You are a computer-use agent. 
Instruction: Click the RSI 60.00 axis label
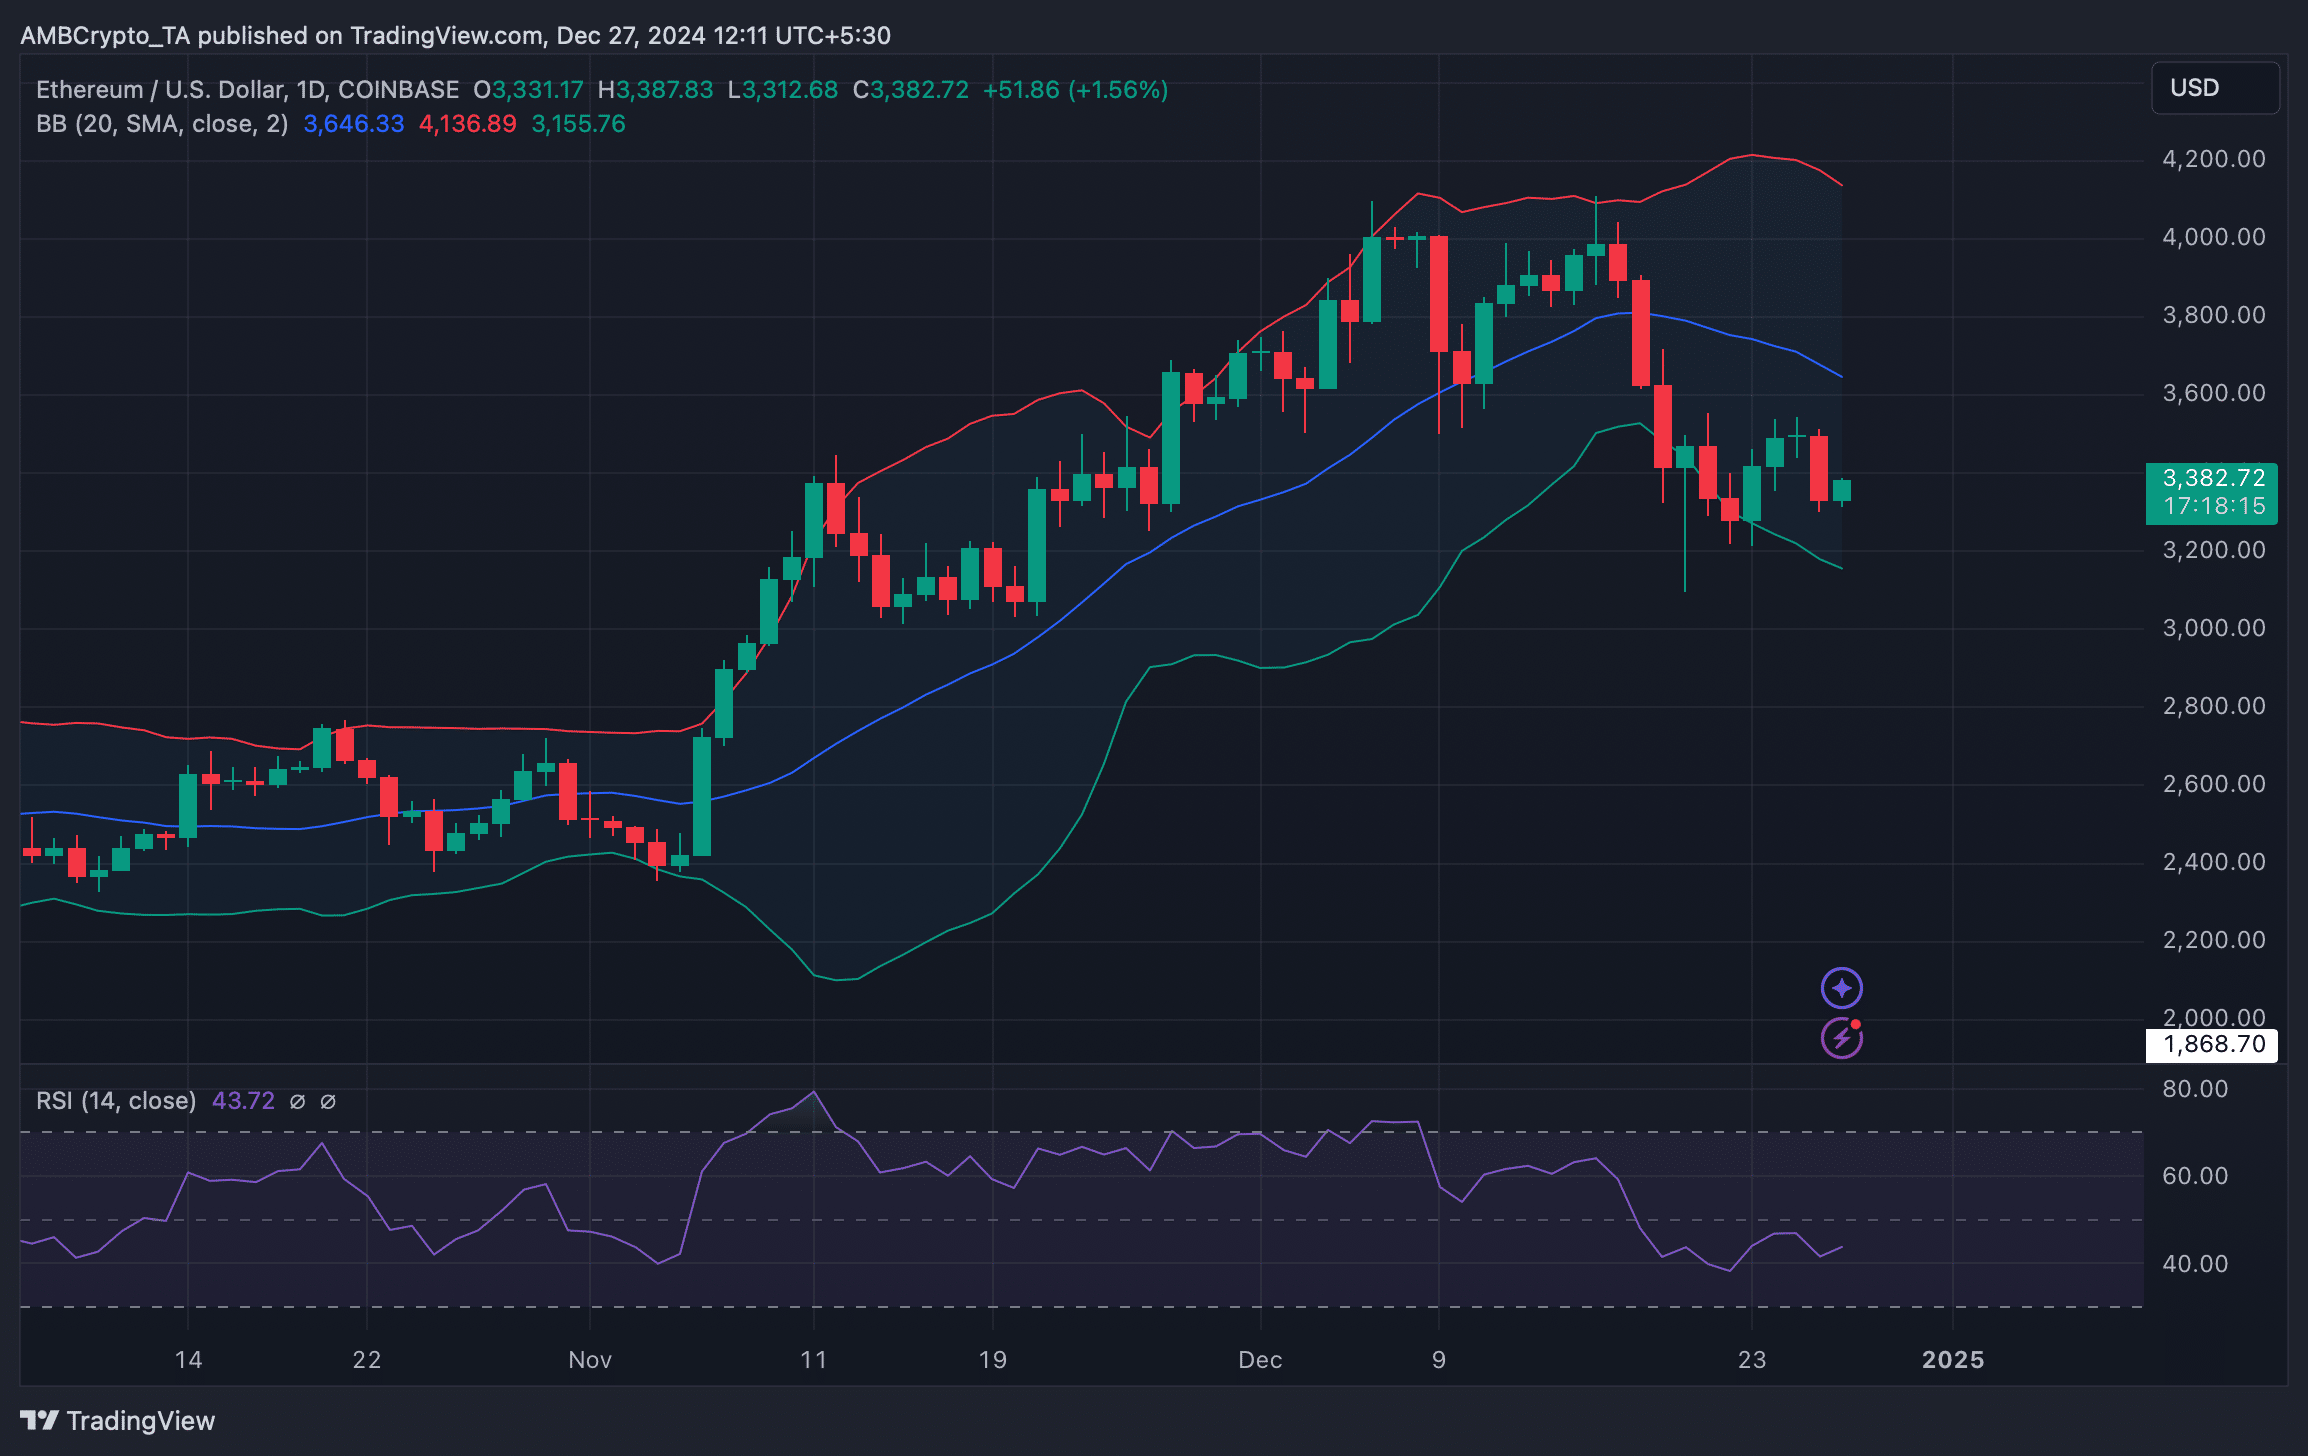pos(2195,1176)
